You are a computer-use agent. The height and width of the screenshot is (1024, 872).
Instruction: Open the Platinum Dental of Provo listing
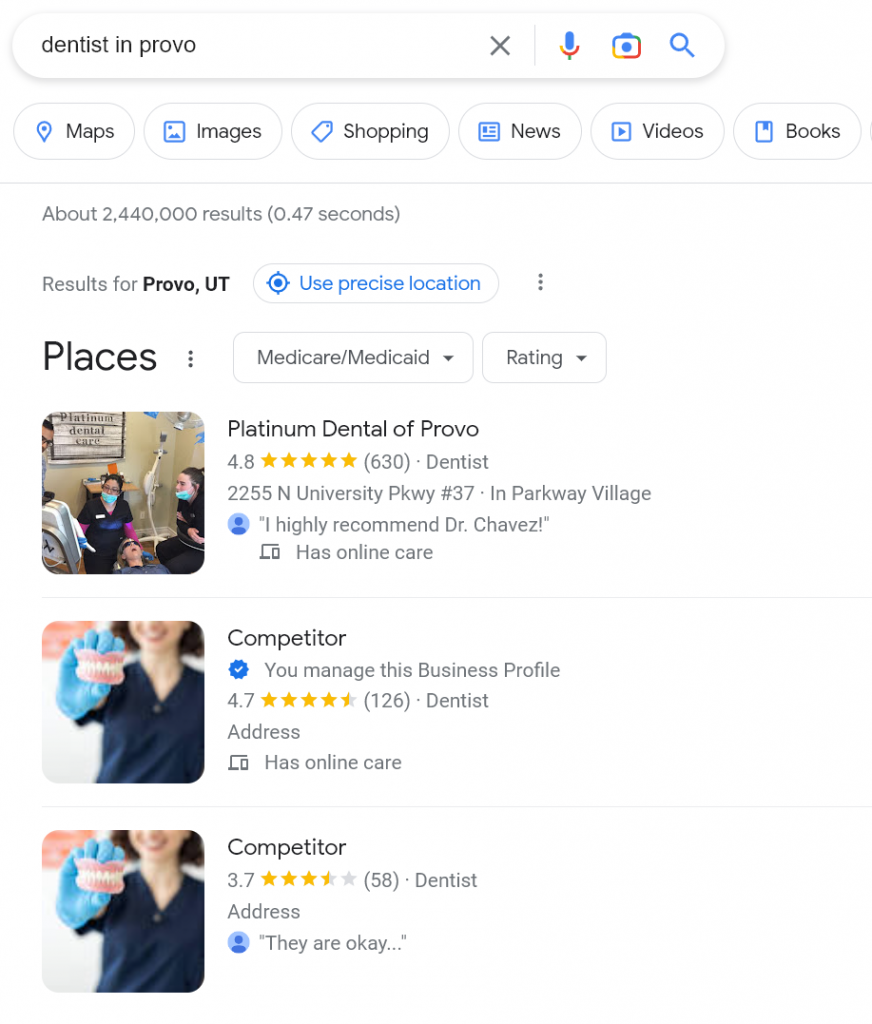click(x=353, y=429)
